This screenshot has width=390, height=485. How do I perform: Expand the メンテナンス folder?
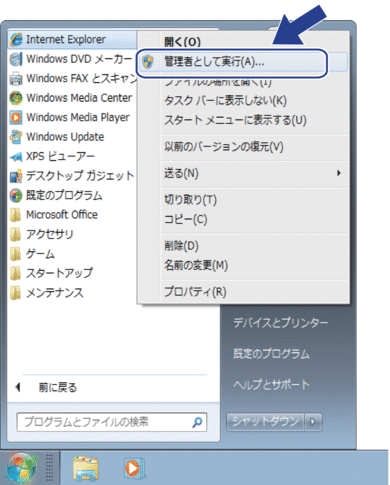[x=47, y=293]
